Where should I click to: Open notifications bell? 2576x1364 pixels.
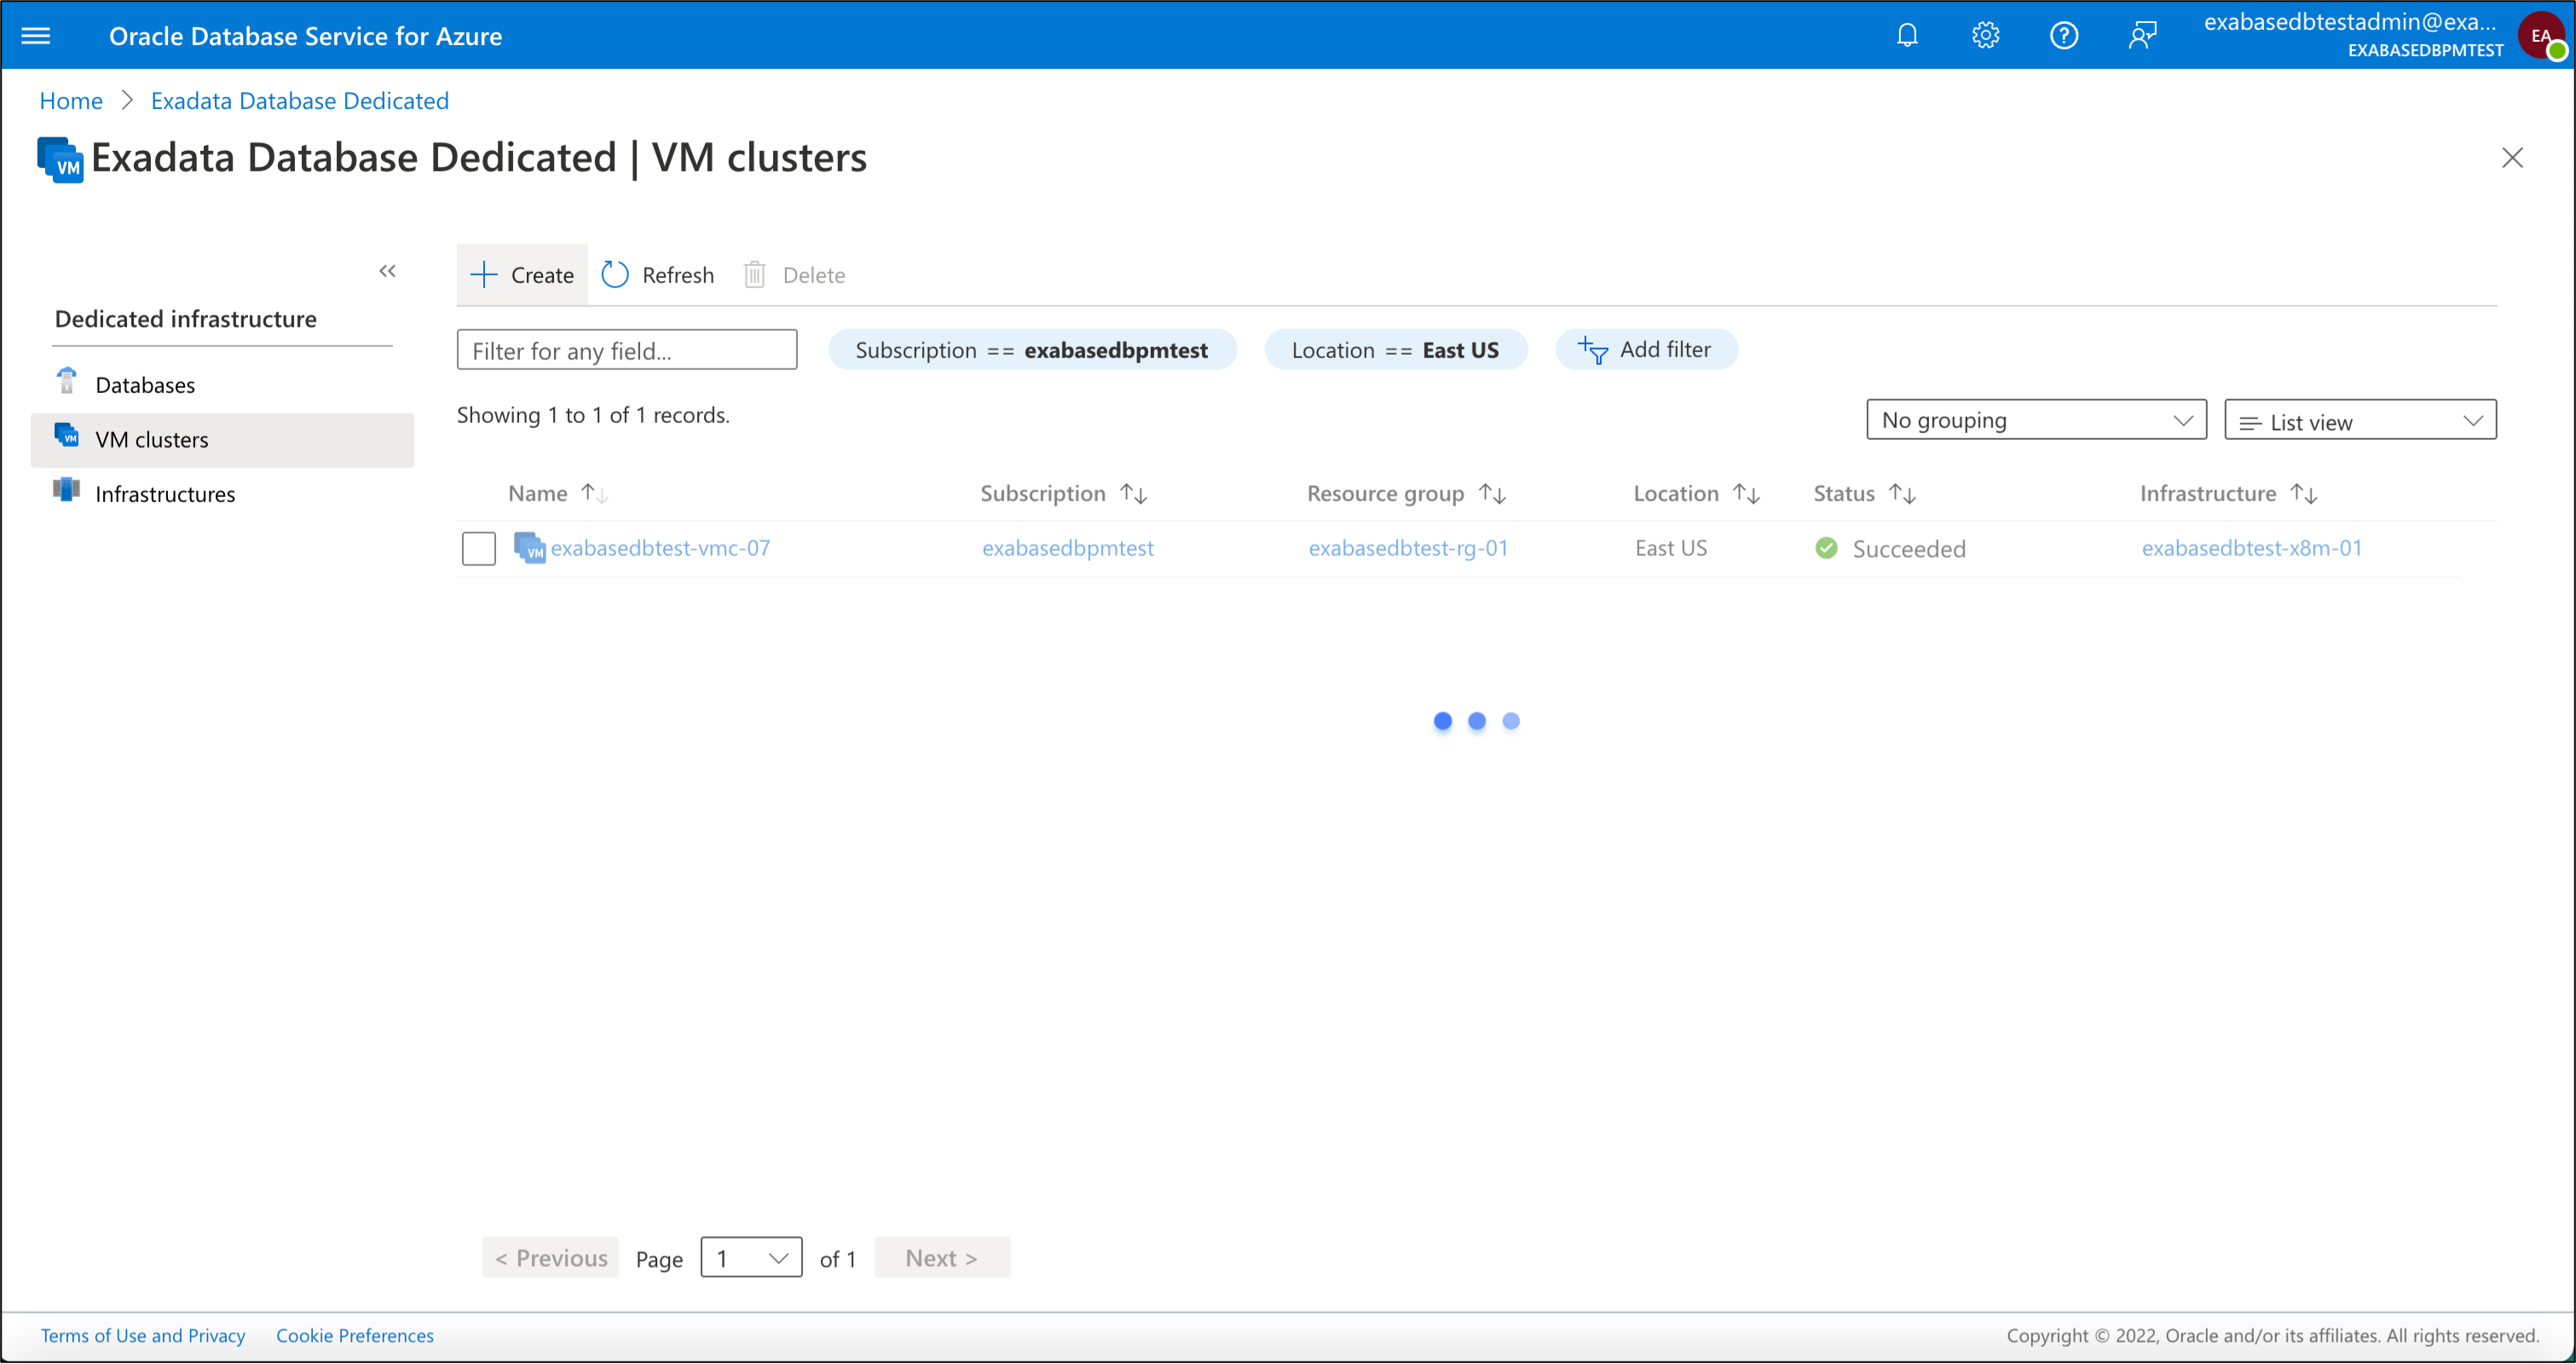coord(1906,35)
